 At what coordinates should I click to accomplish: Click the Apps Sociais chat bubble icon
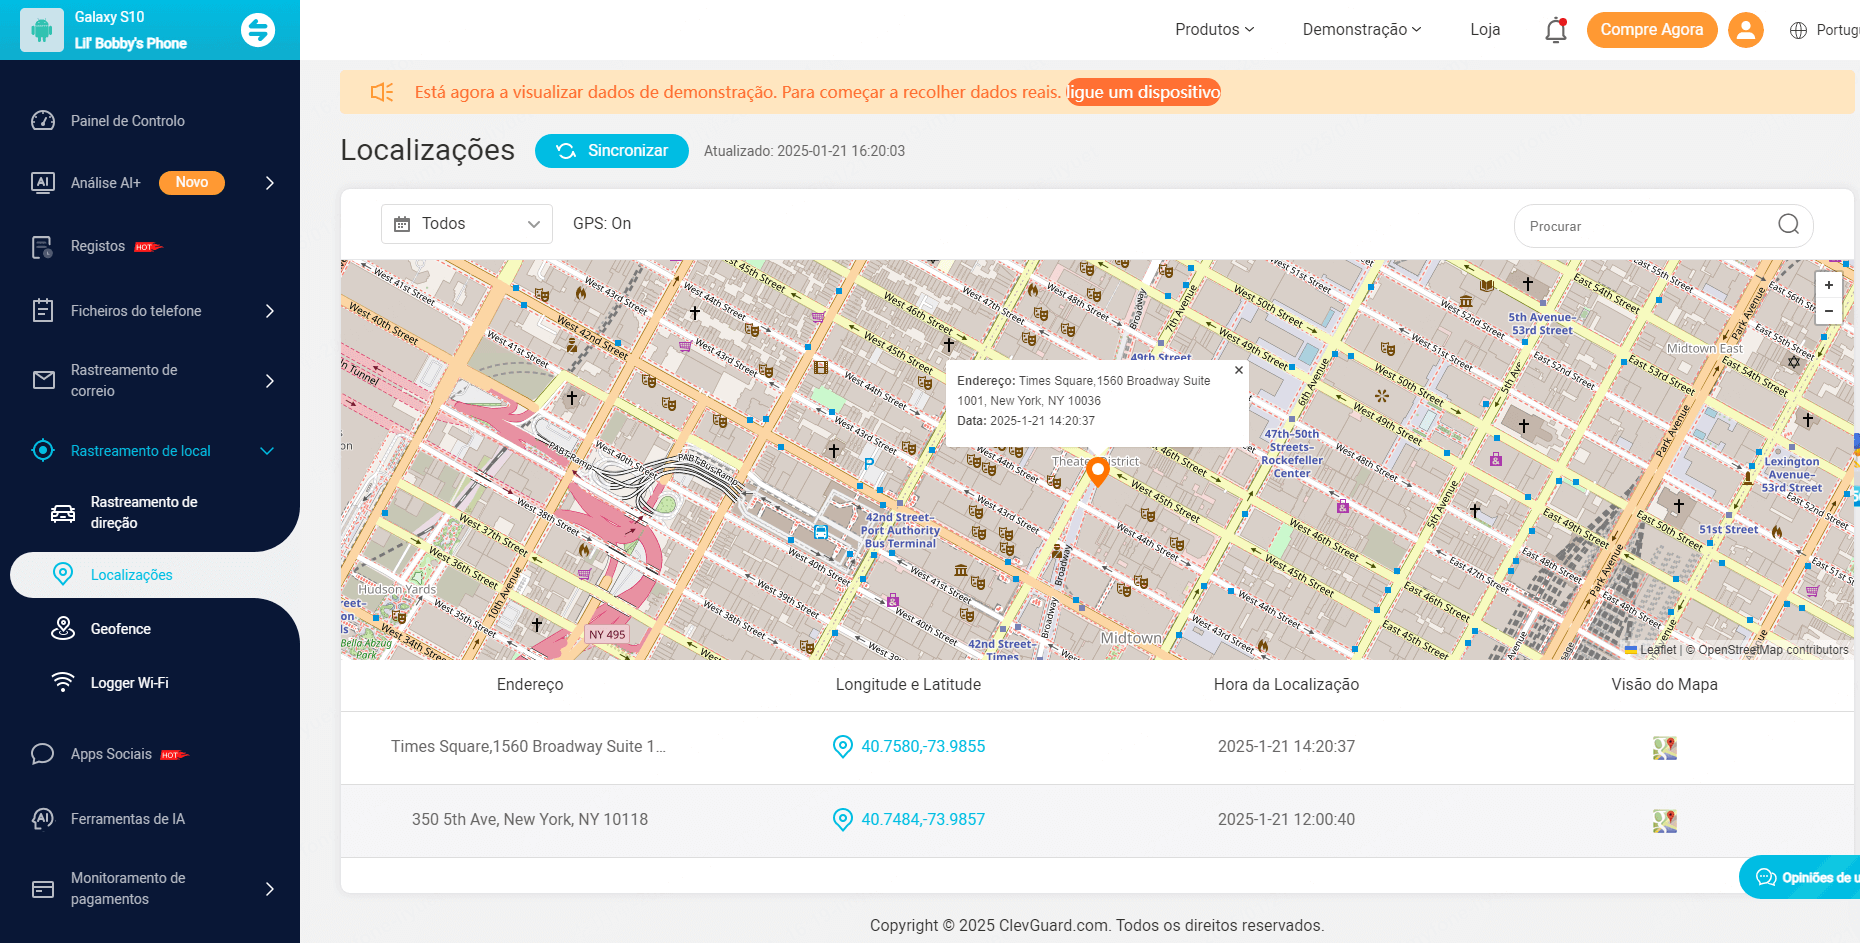43,754
